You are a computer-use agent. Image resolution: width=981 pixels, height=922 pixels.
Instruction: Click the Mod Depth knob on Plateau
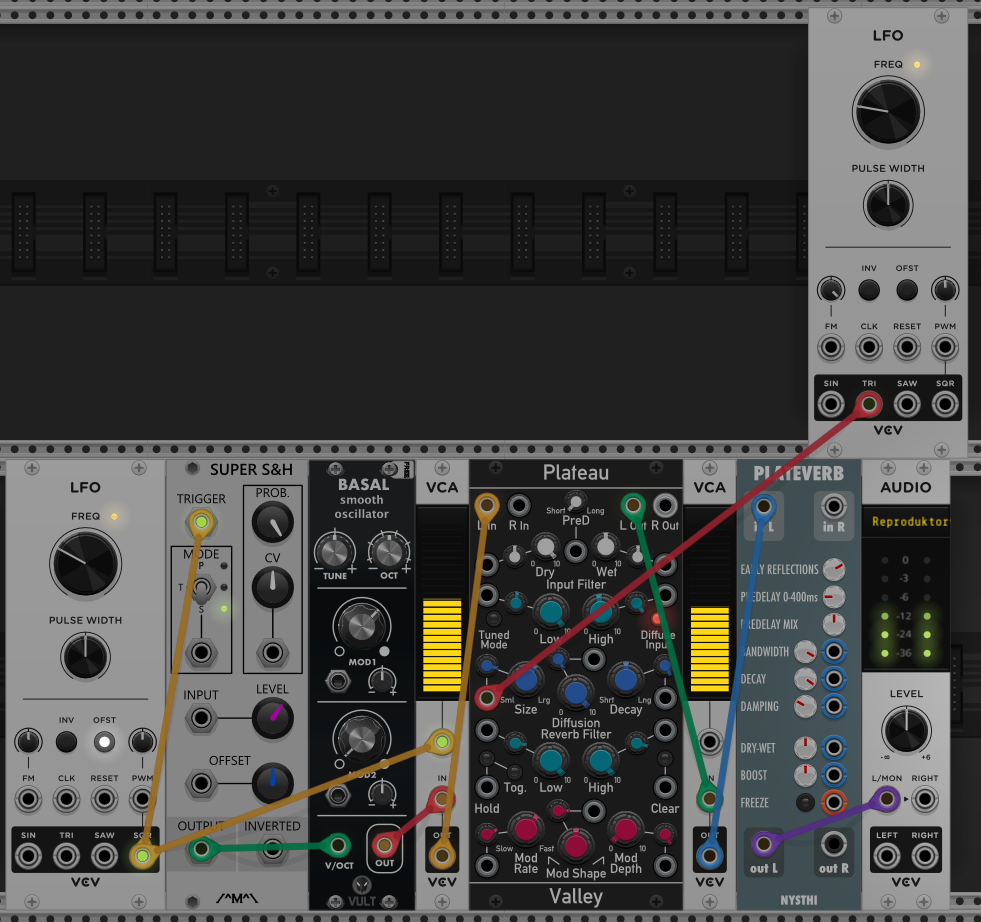click(625, 829)
